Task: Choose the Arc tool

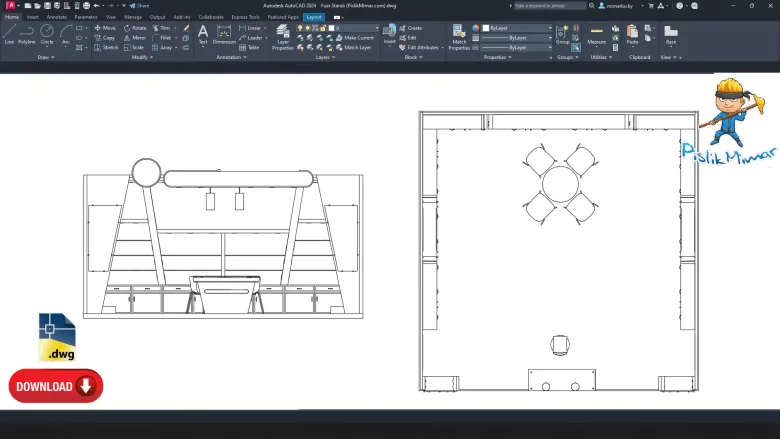Action: click(66, 34)
